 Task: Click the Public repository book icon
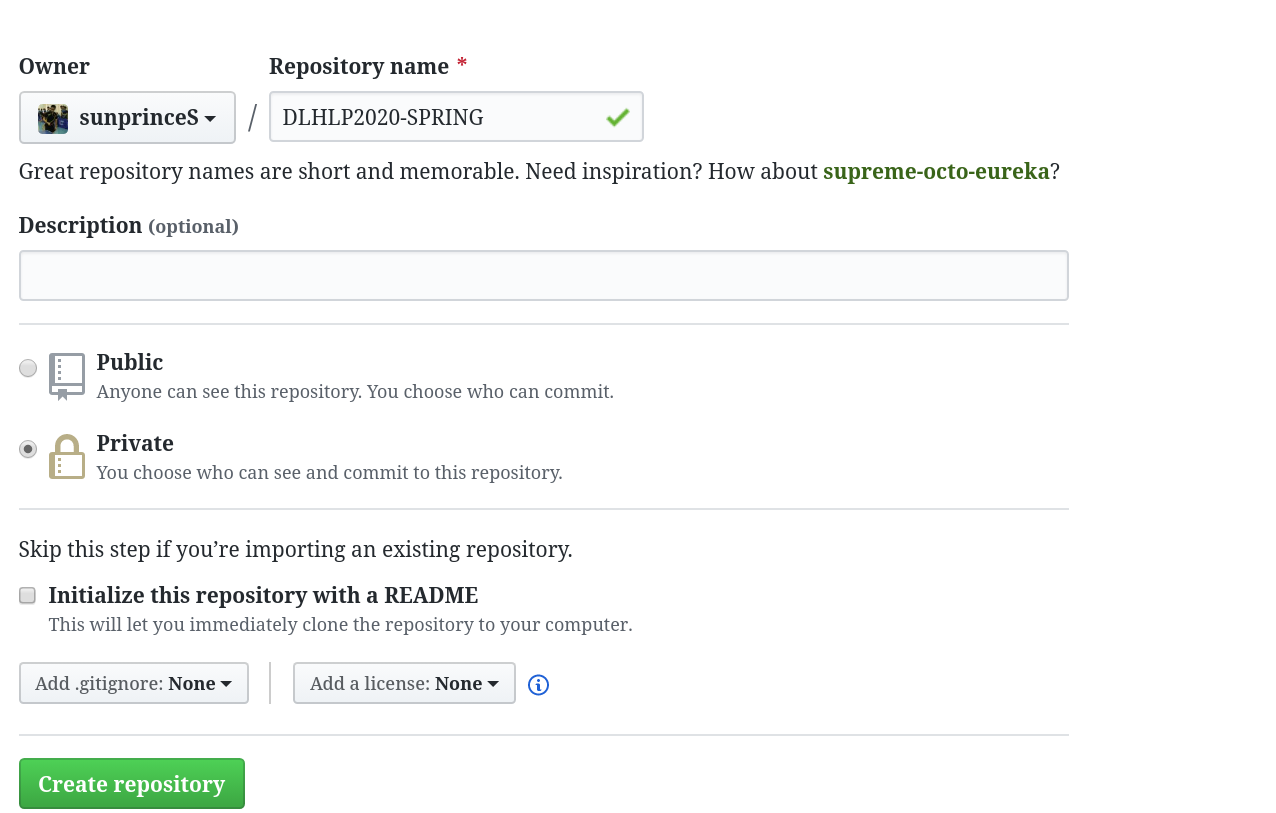click(x=67, y=376)
